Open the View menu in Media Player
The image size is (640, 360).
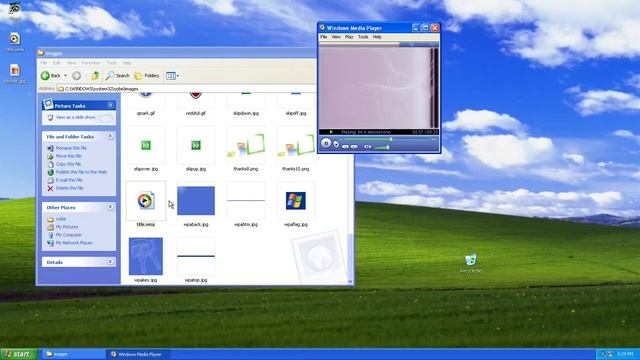coord(336,37)
